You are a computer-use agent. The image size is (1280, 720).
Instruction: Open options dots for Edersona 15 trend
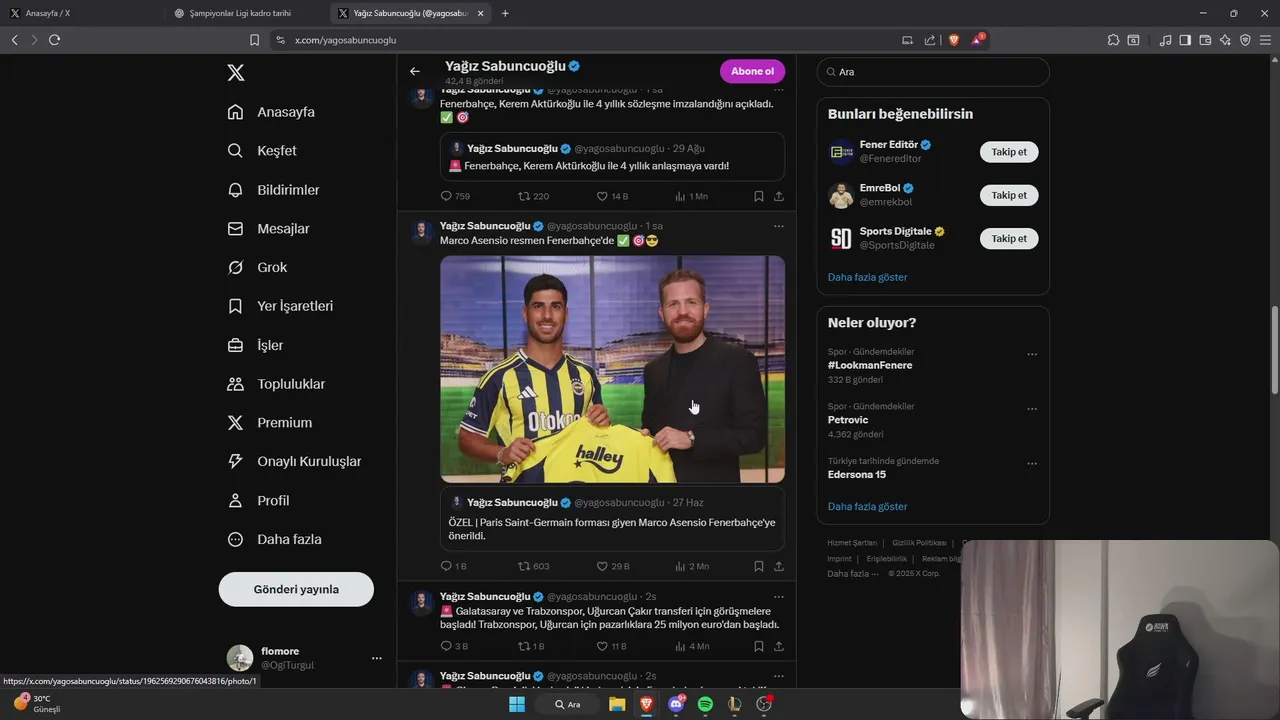tap(1032, 464)
